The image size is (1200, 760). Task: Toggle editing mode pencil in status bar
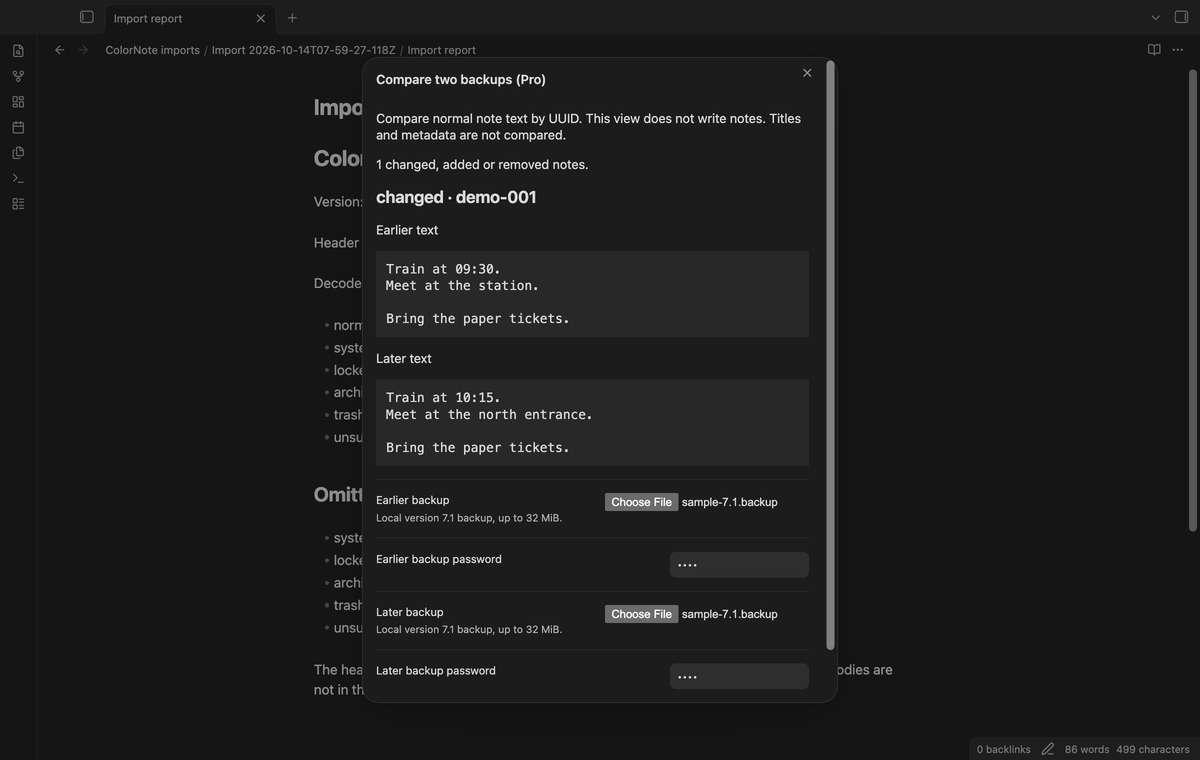click(1048, 749)
